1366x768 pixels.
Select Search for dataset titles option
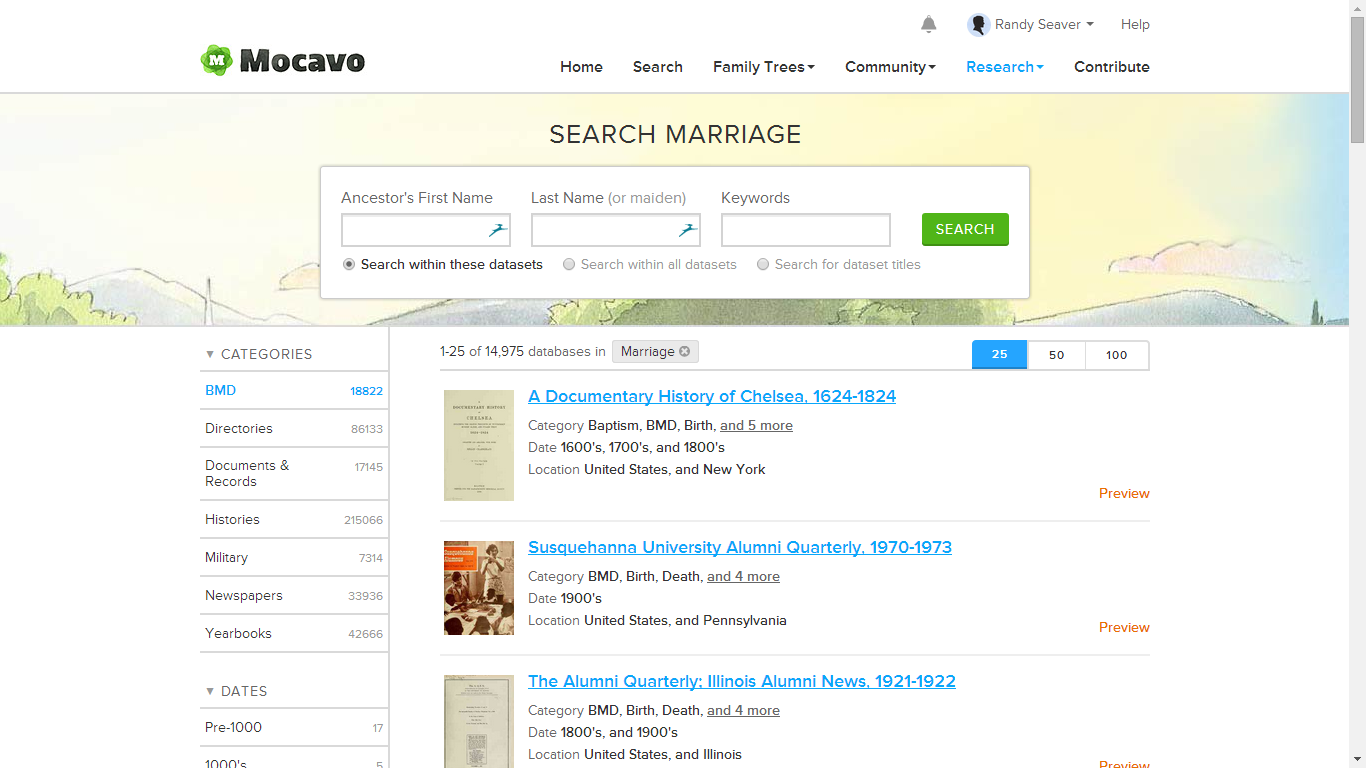tap(763, 265)
